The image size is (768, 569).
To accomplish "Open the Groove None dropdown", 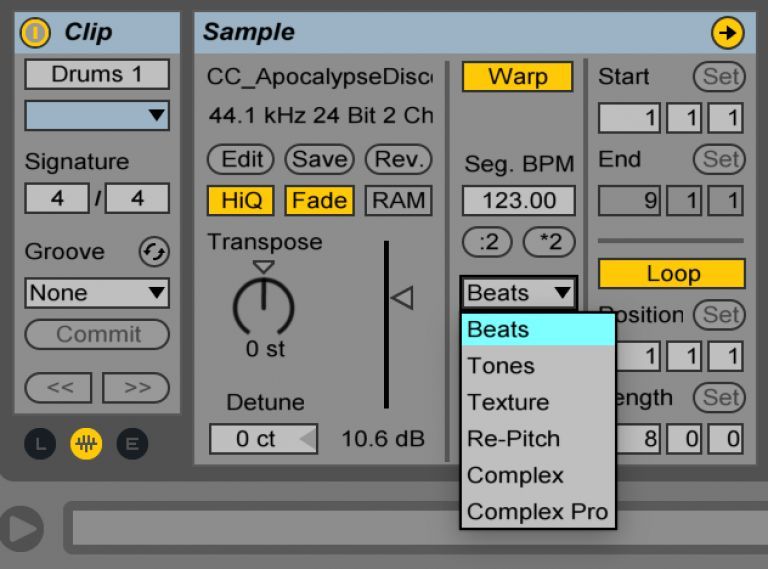I will pyautogui.click(x=97, y=293).
